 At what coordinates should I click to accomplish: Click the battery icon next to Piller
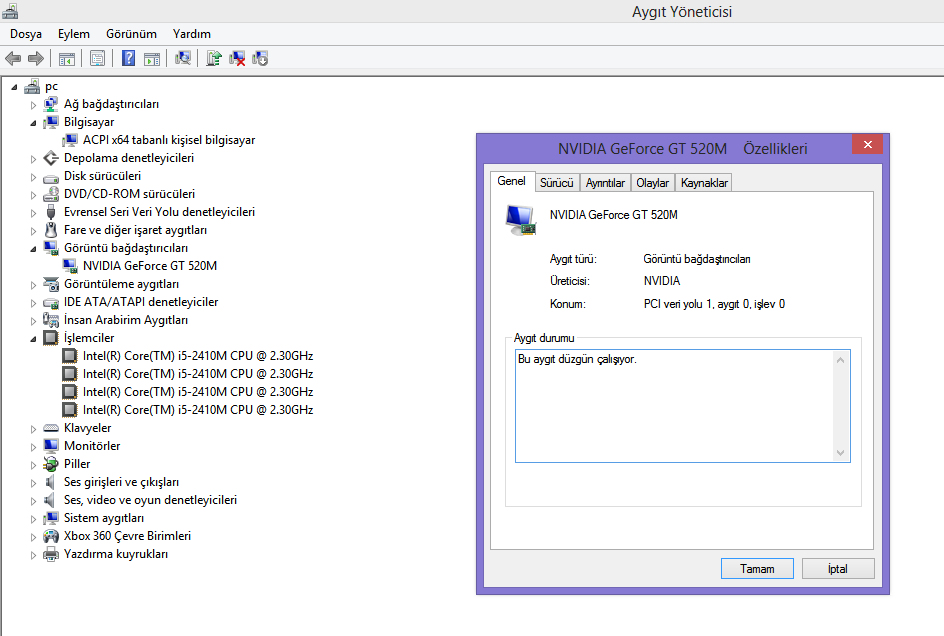51,464
